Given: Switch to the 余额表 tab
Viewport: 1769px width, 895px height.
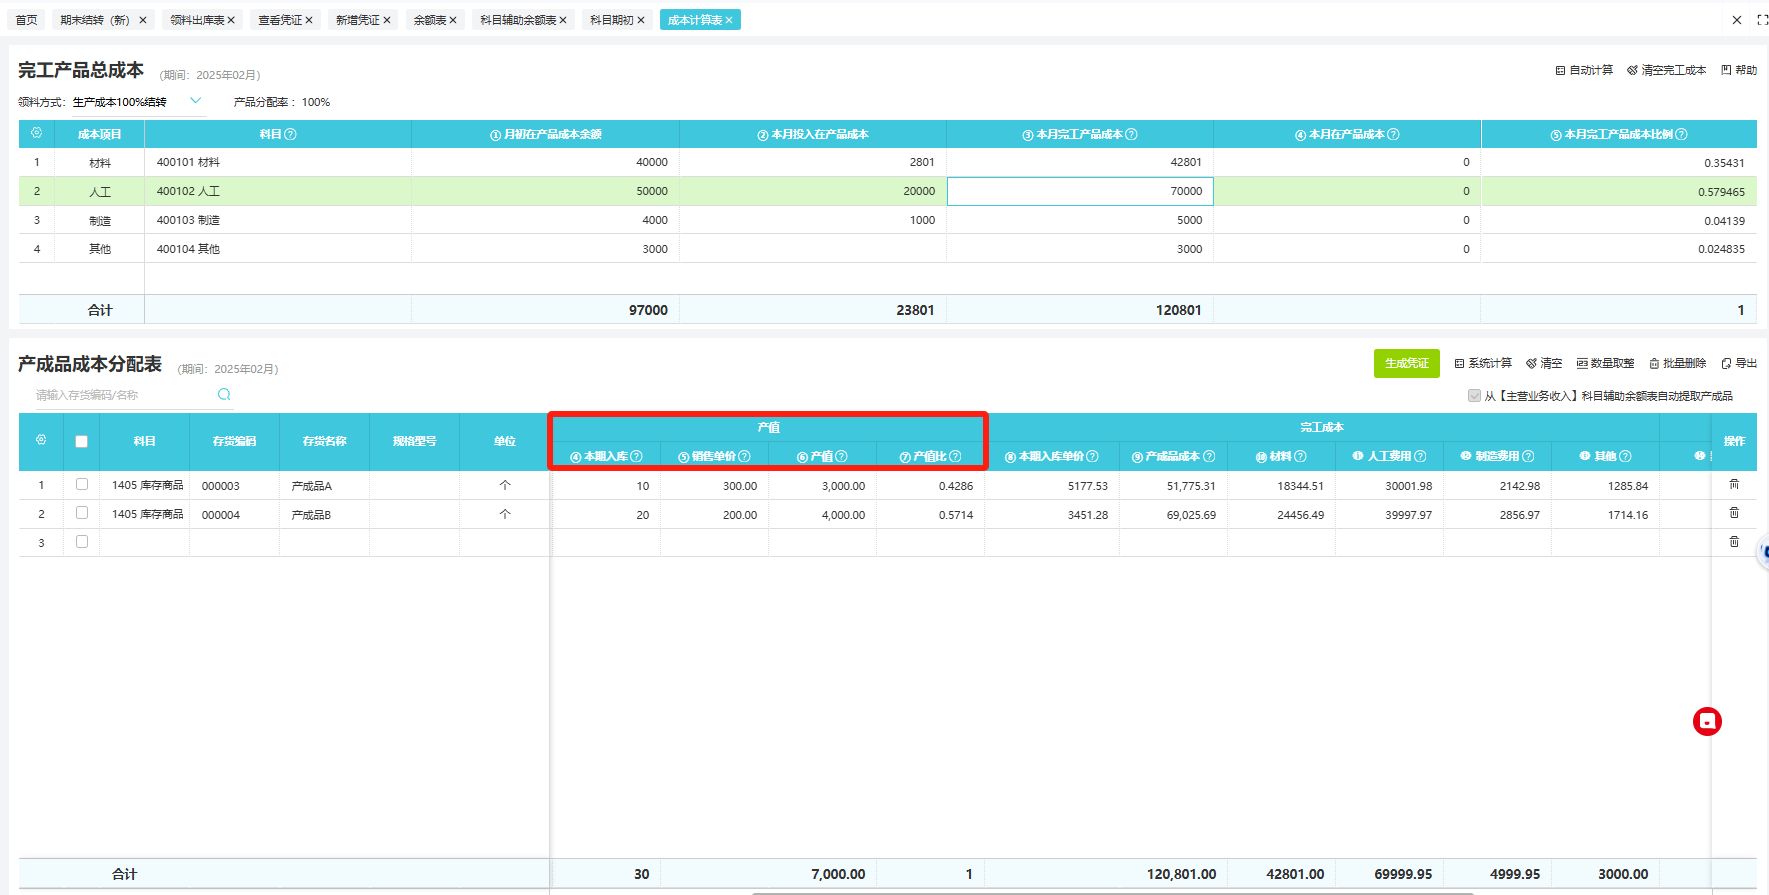Looking at the screenshot, I should (x=429, y=20).
